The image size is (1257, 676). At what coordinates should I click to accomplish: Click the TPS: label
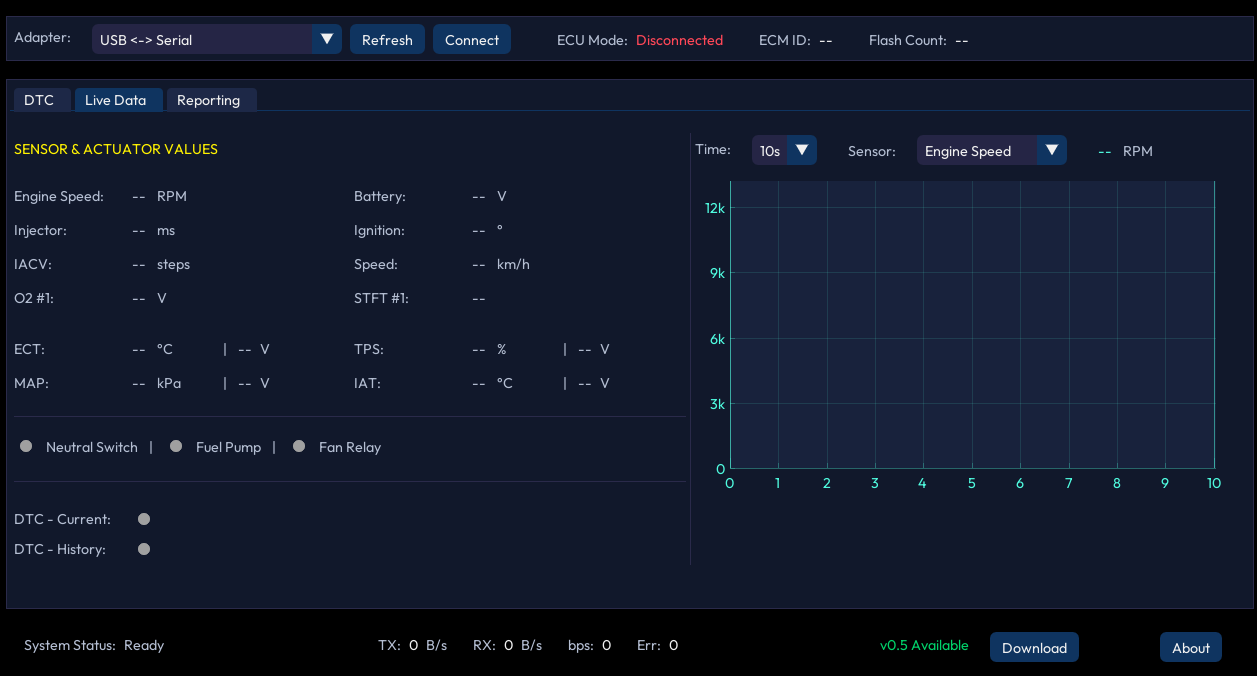[369, 349]
